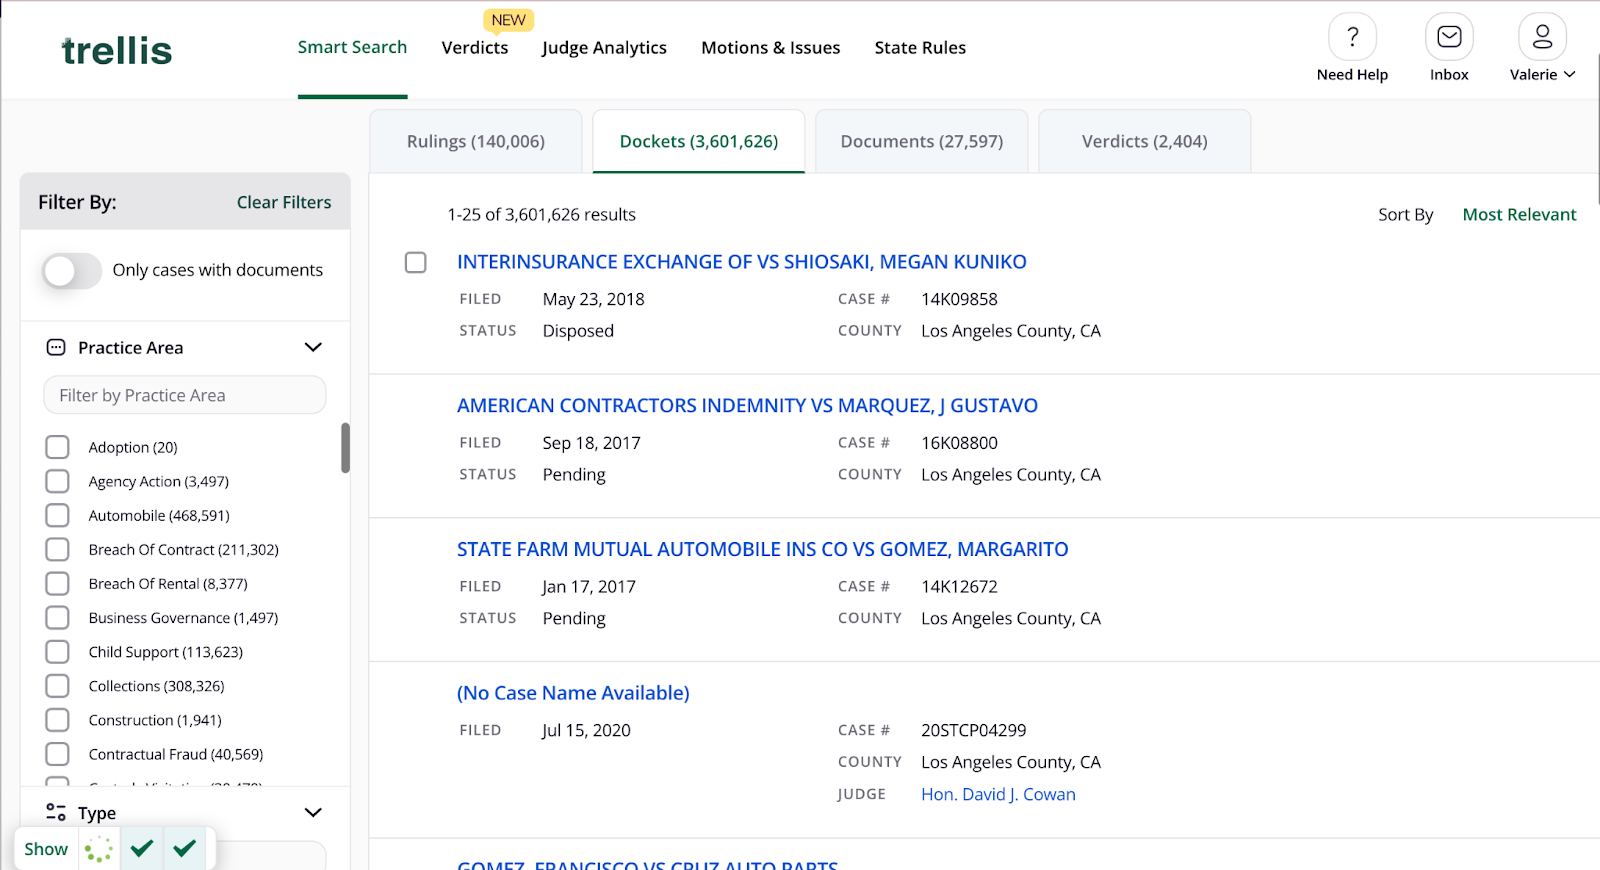Click the filed date Sep 18, 2017
Screen dimensions: 1600x870
click(591, 443)
